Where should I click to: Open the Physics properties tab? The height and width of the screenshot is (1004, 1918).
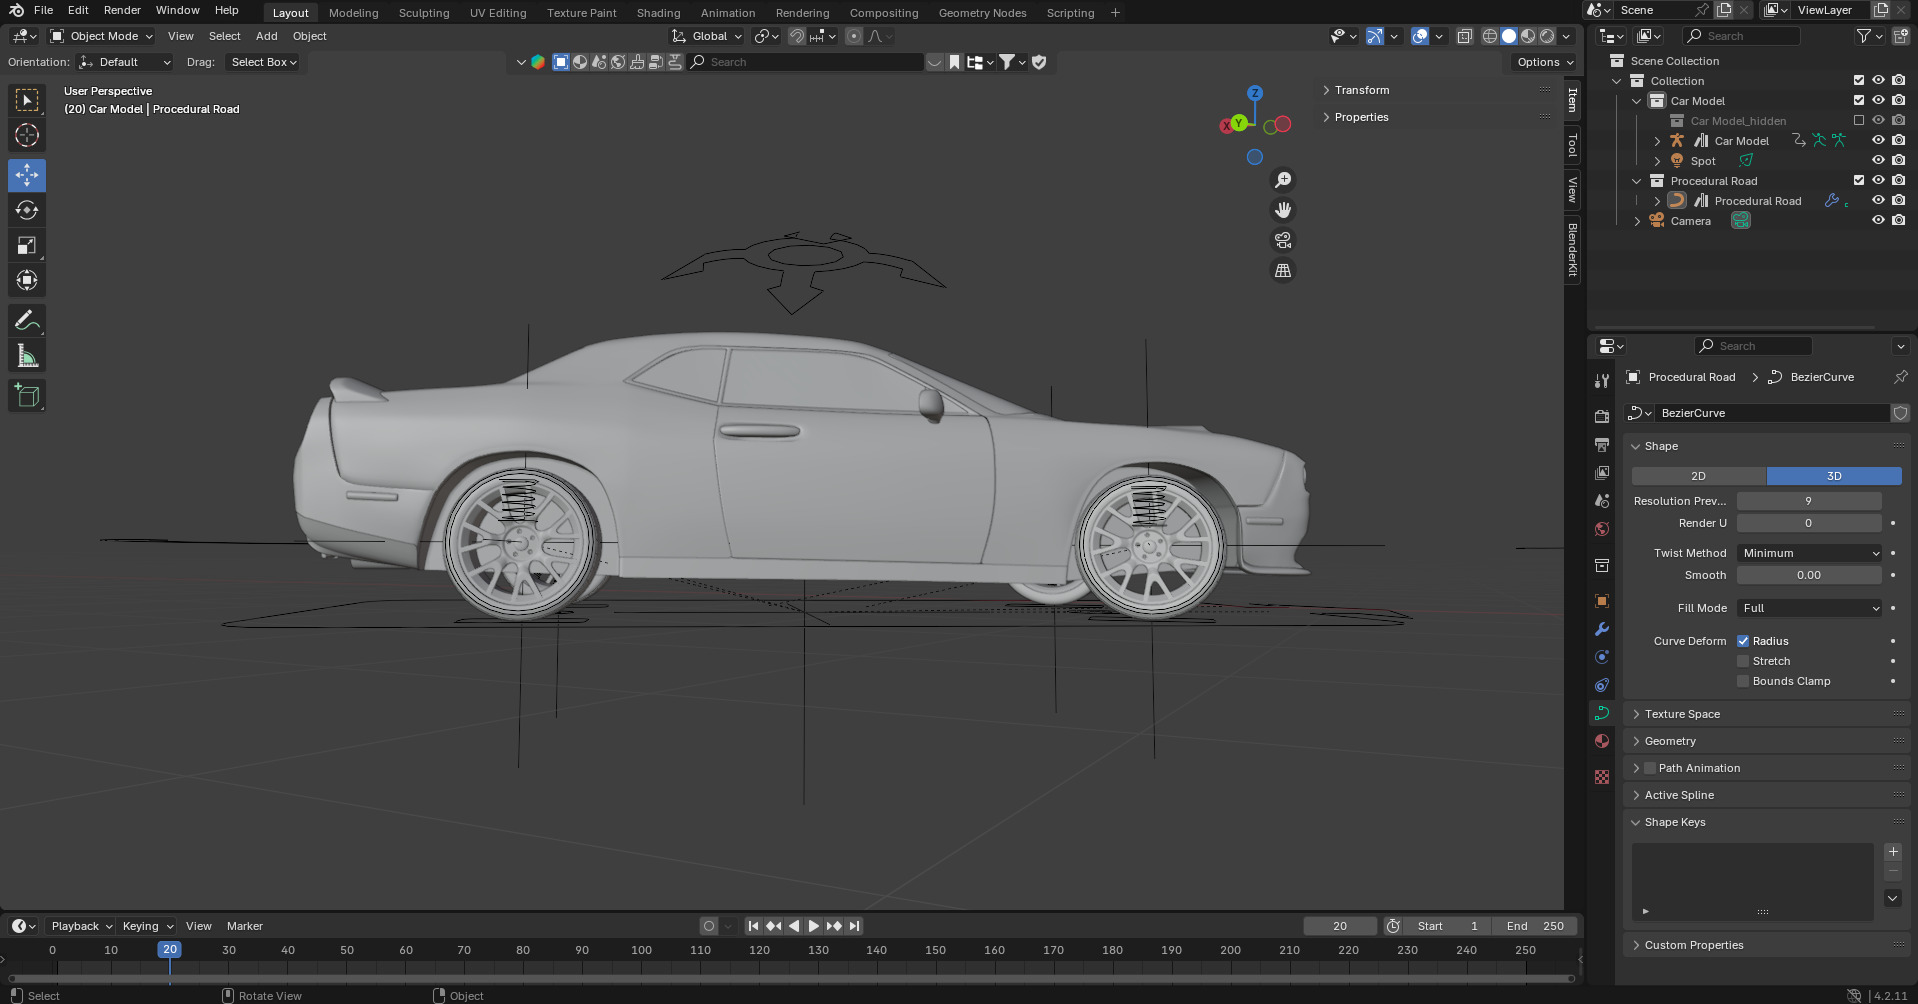click(1602, 657)
